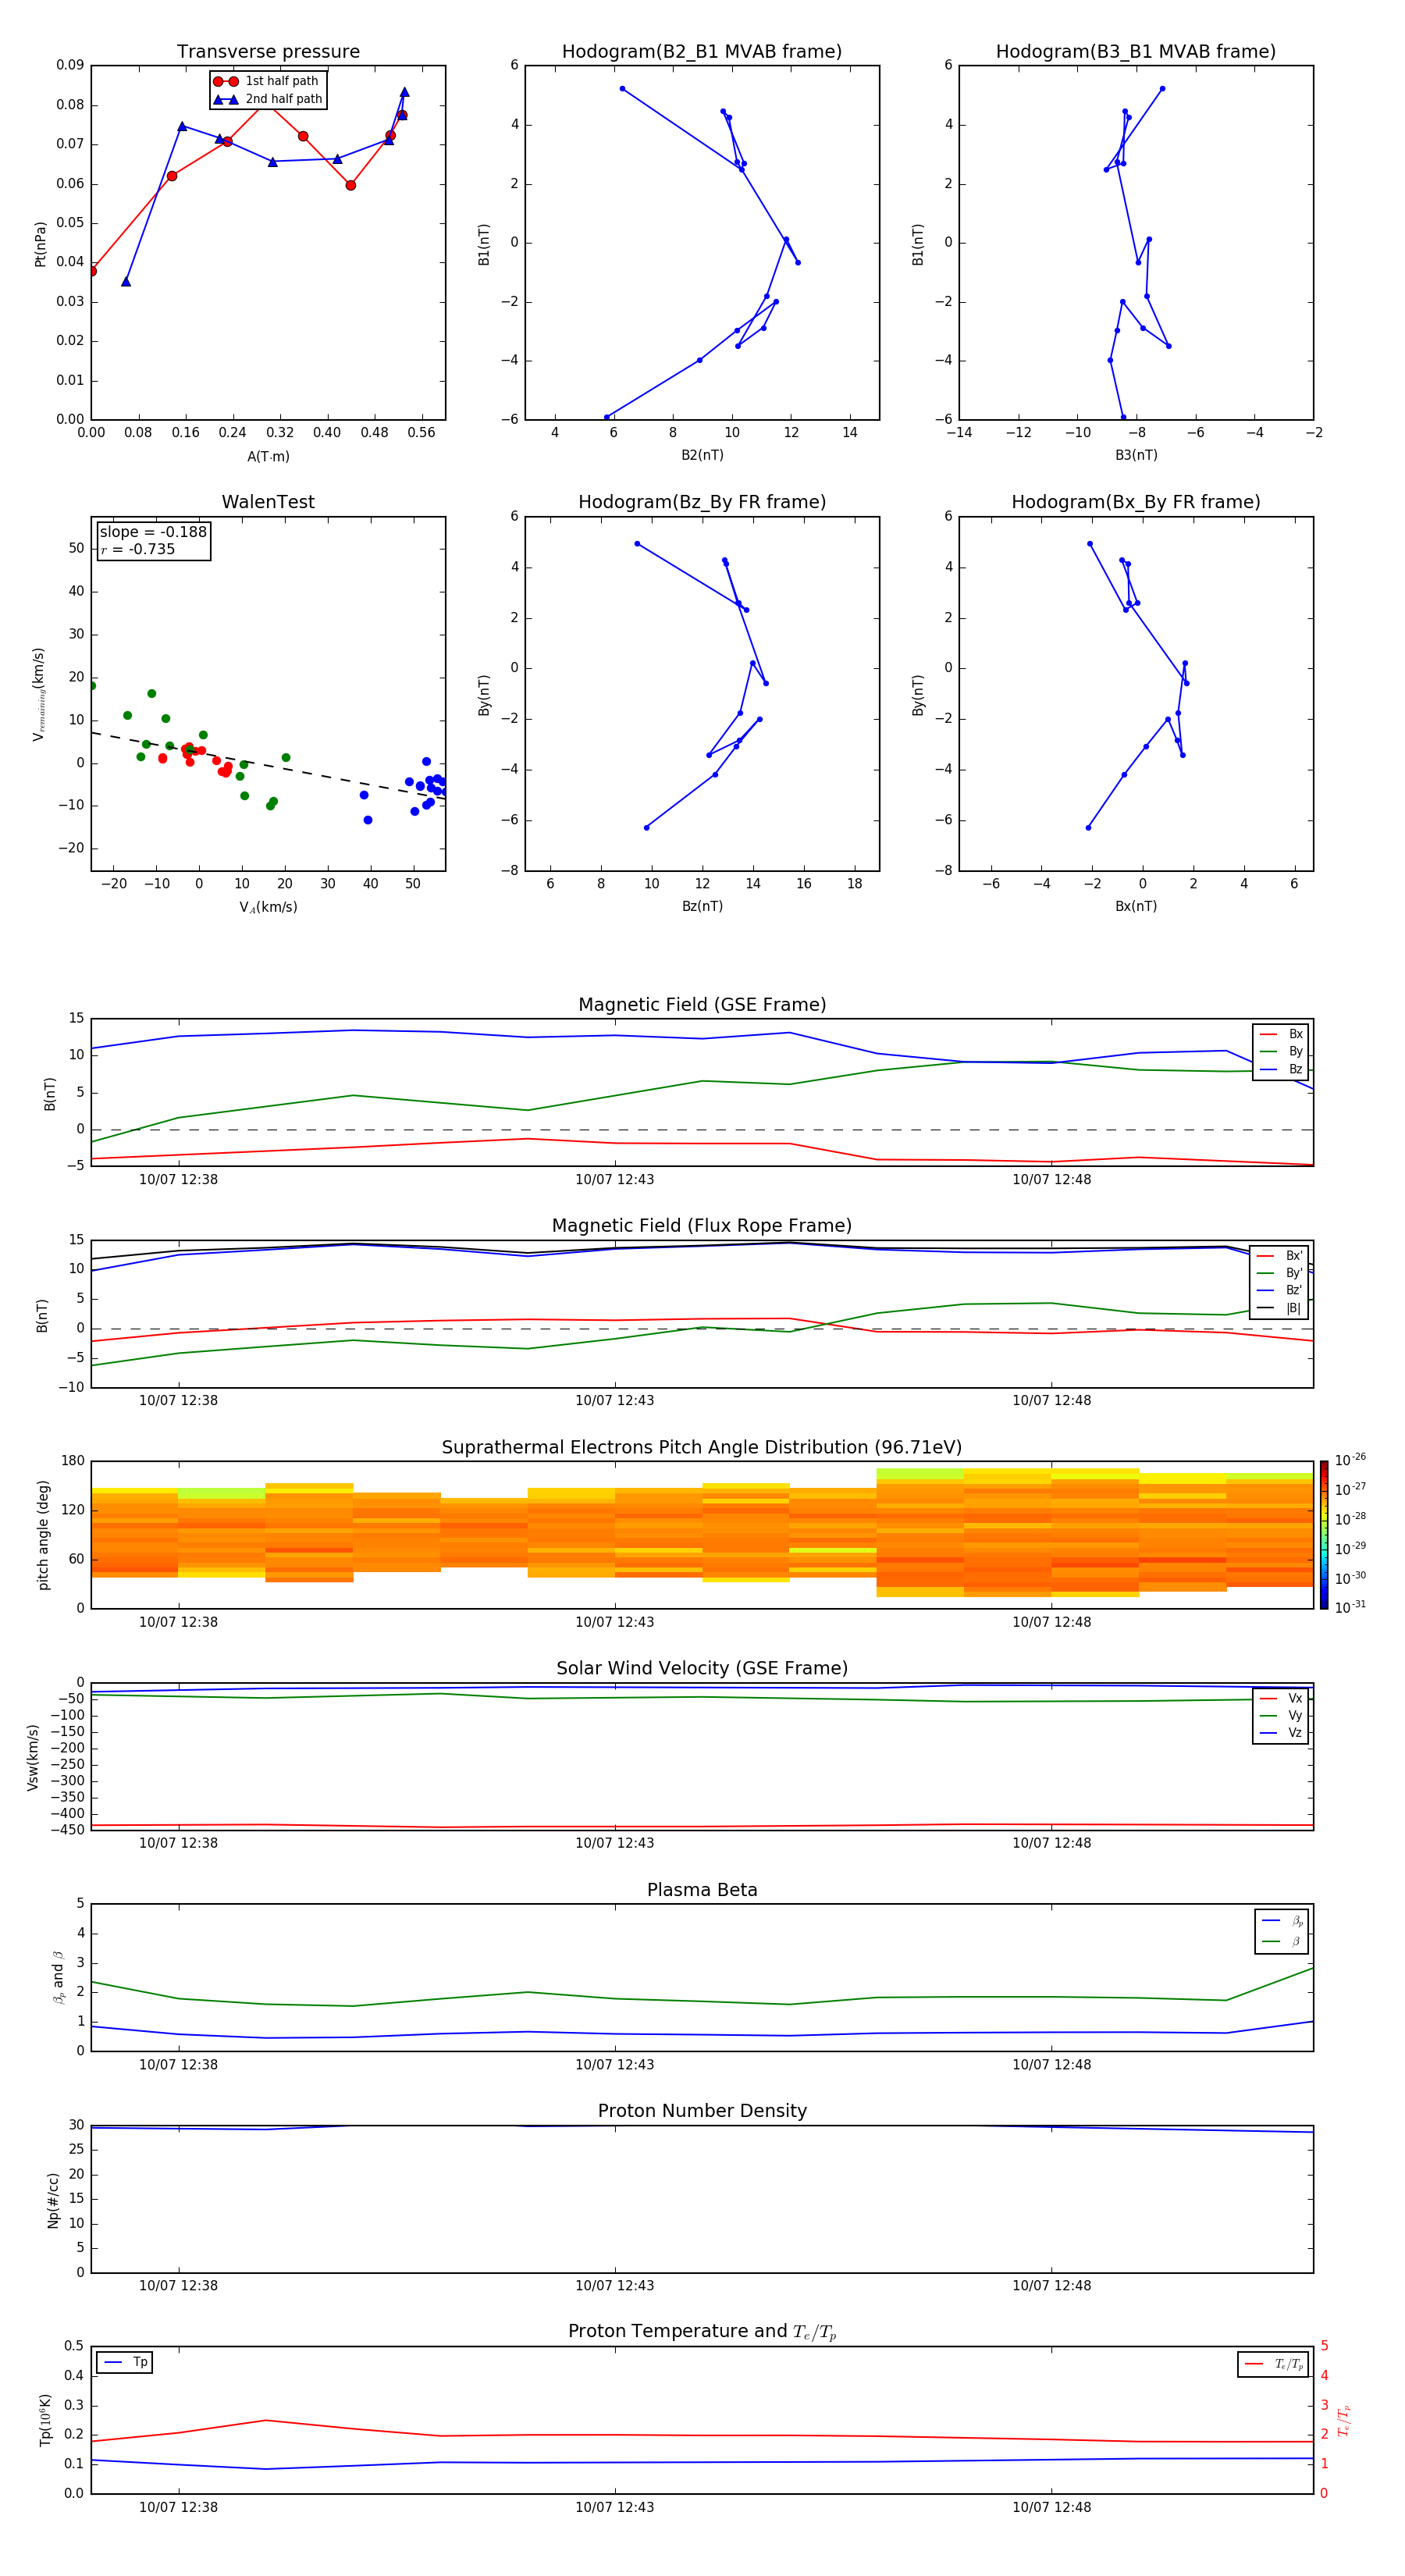
Task: Click the "Proton Temperature and Te/Tp" title
Action: pos(702,2332)
